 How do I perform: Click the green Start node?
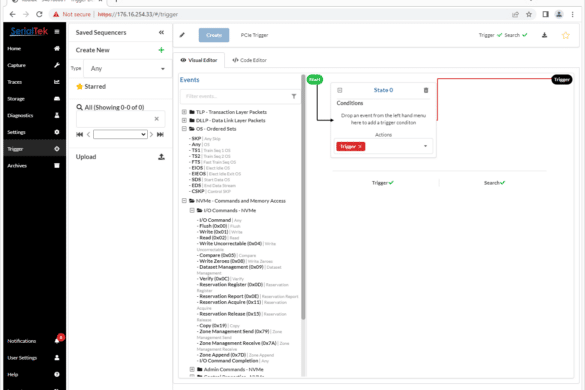[315, 79]
